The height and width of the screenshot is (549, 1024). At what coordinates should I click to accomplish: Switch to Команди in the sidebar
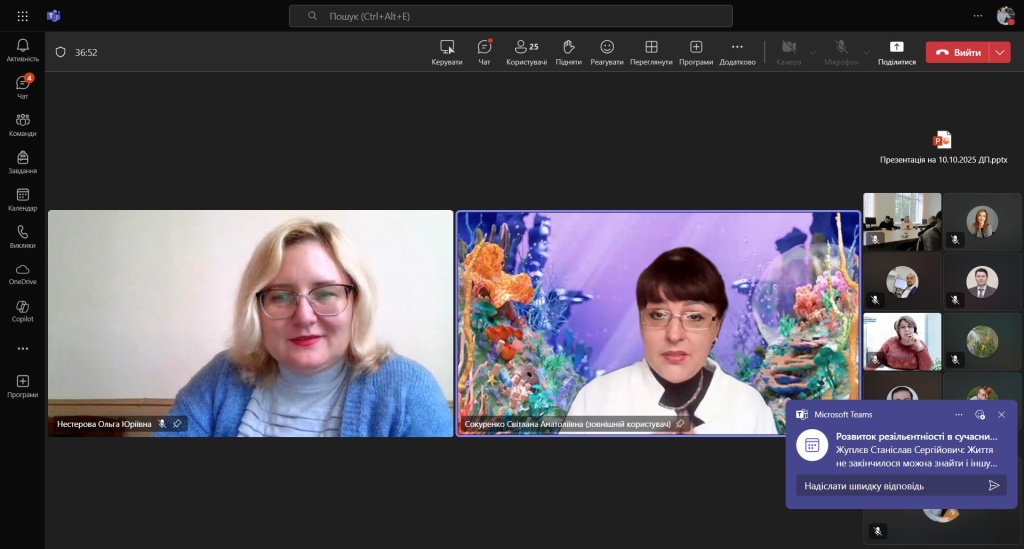(22, 125)
